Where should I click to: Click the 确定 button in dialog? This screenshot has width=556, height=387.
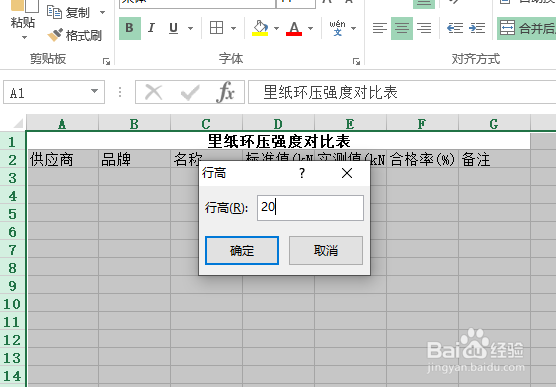[242, 250]
